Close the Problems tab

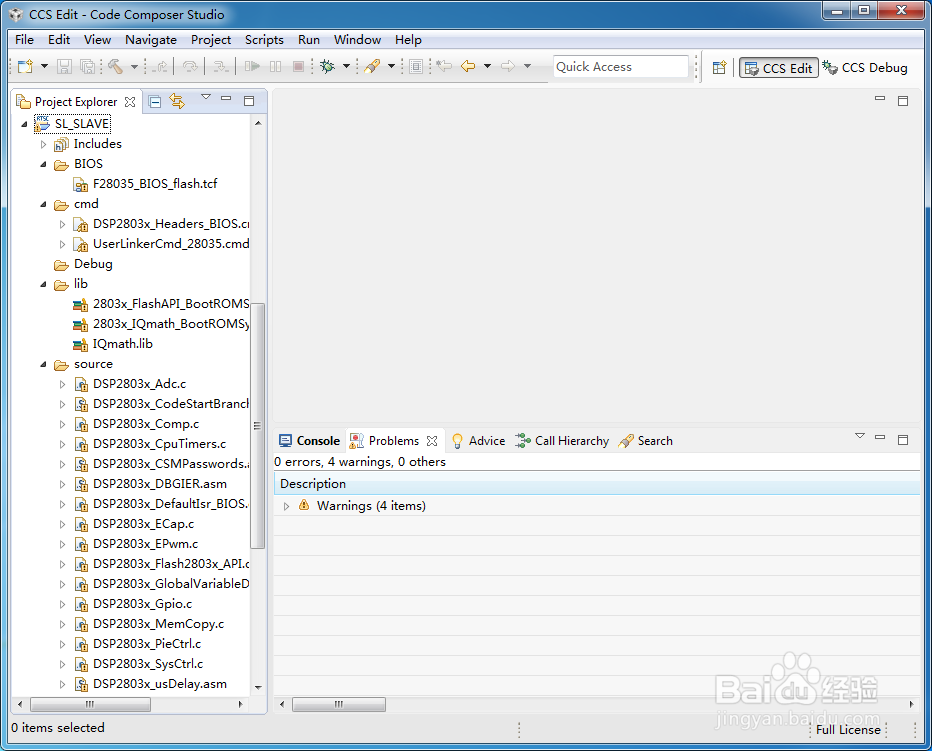click(x=432, y=441)
